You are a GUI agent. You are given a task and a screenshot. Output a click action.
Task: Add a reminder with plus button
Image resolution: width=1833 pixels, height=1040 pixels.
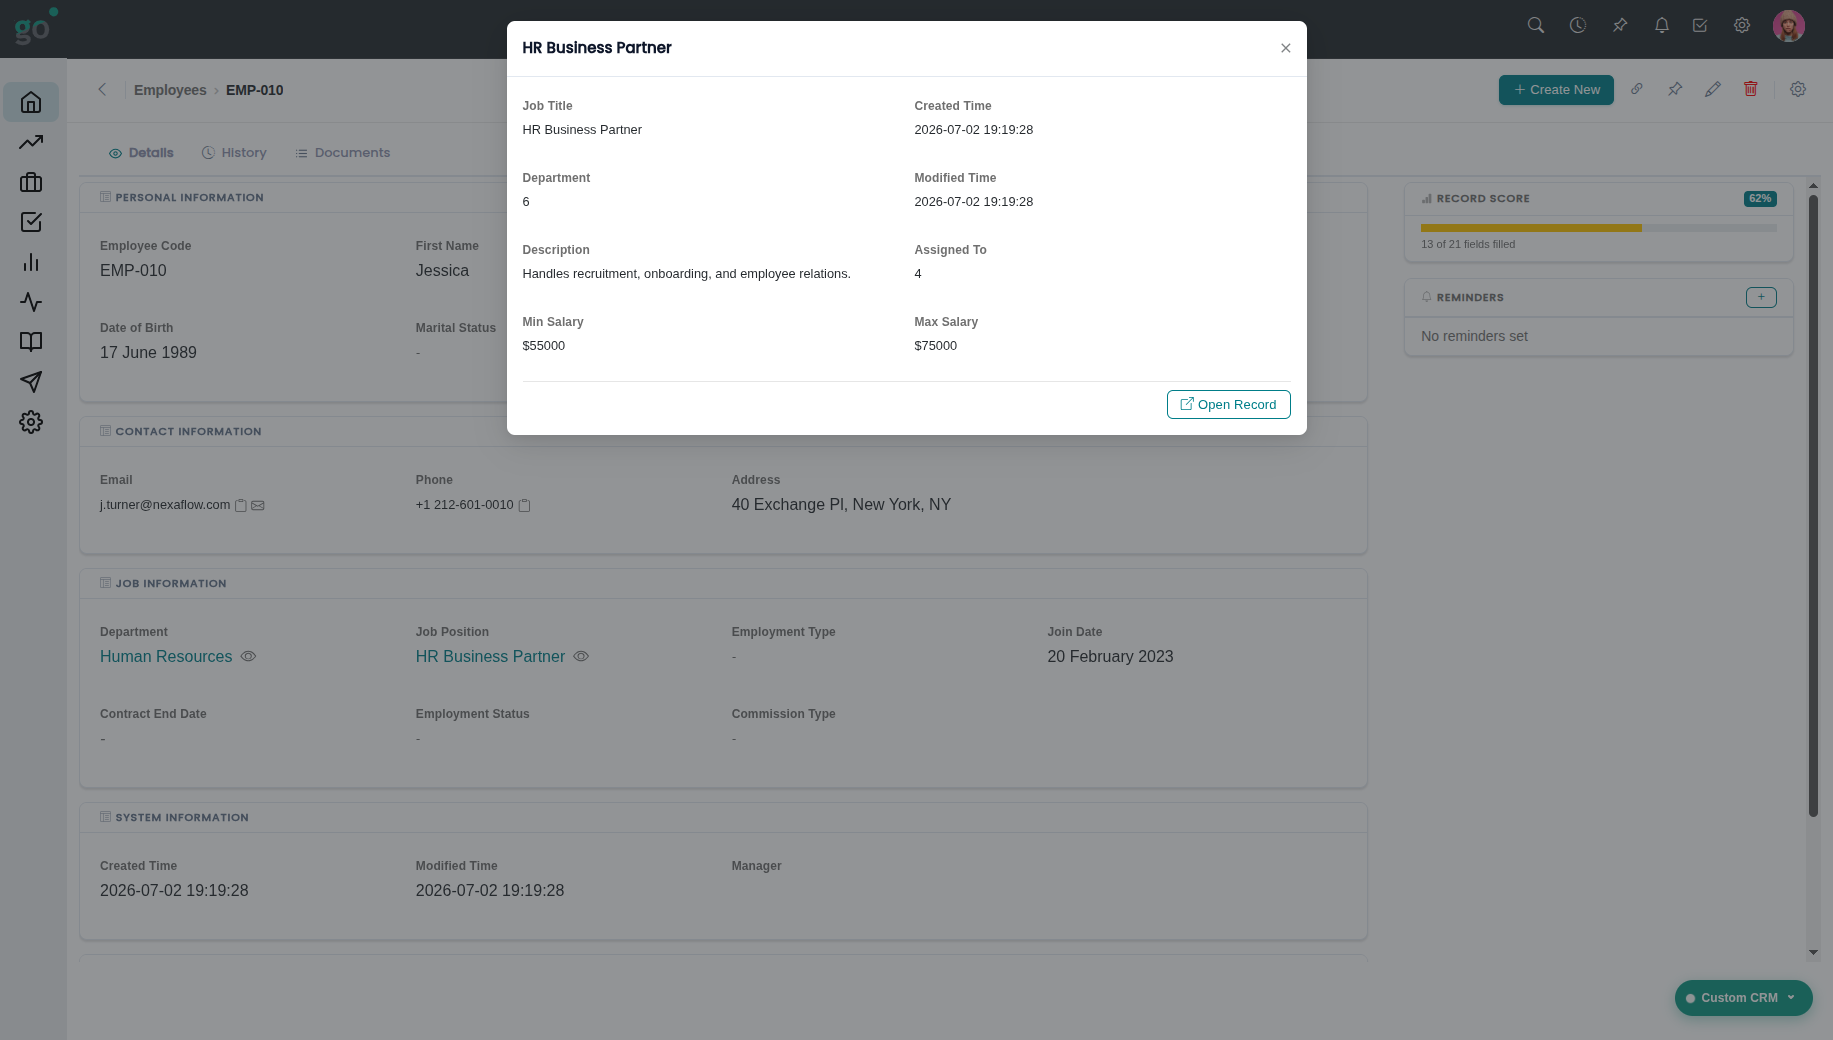[1761, 297]
